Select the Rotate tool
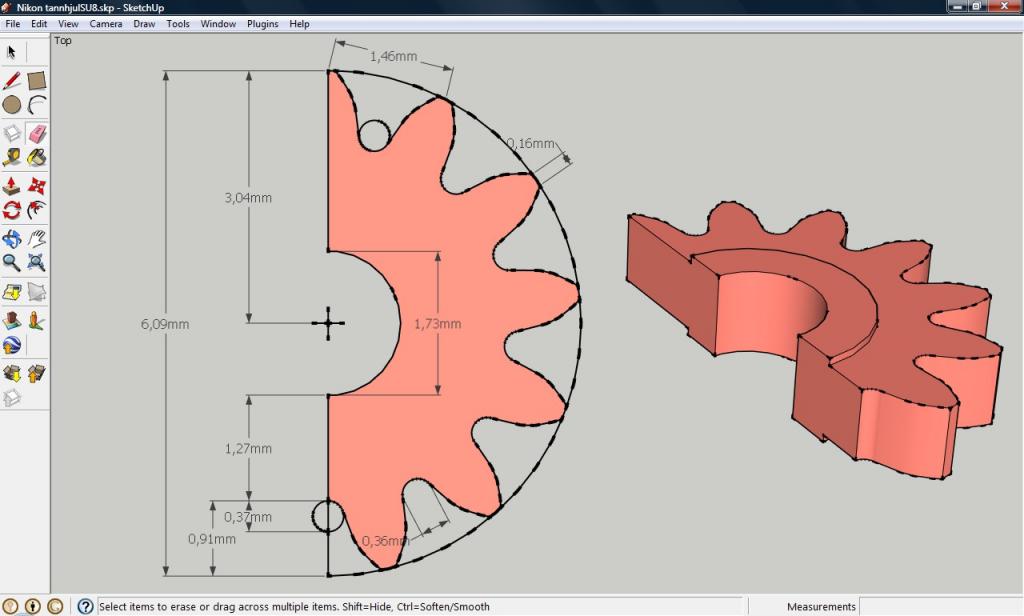Screen dimensions: 1024x616 12,210
